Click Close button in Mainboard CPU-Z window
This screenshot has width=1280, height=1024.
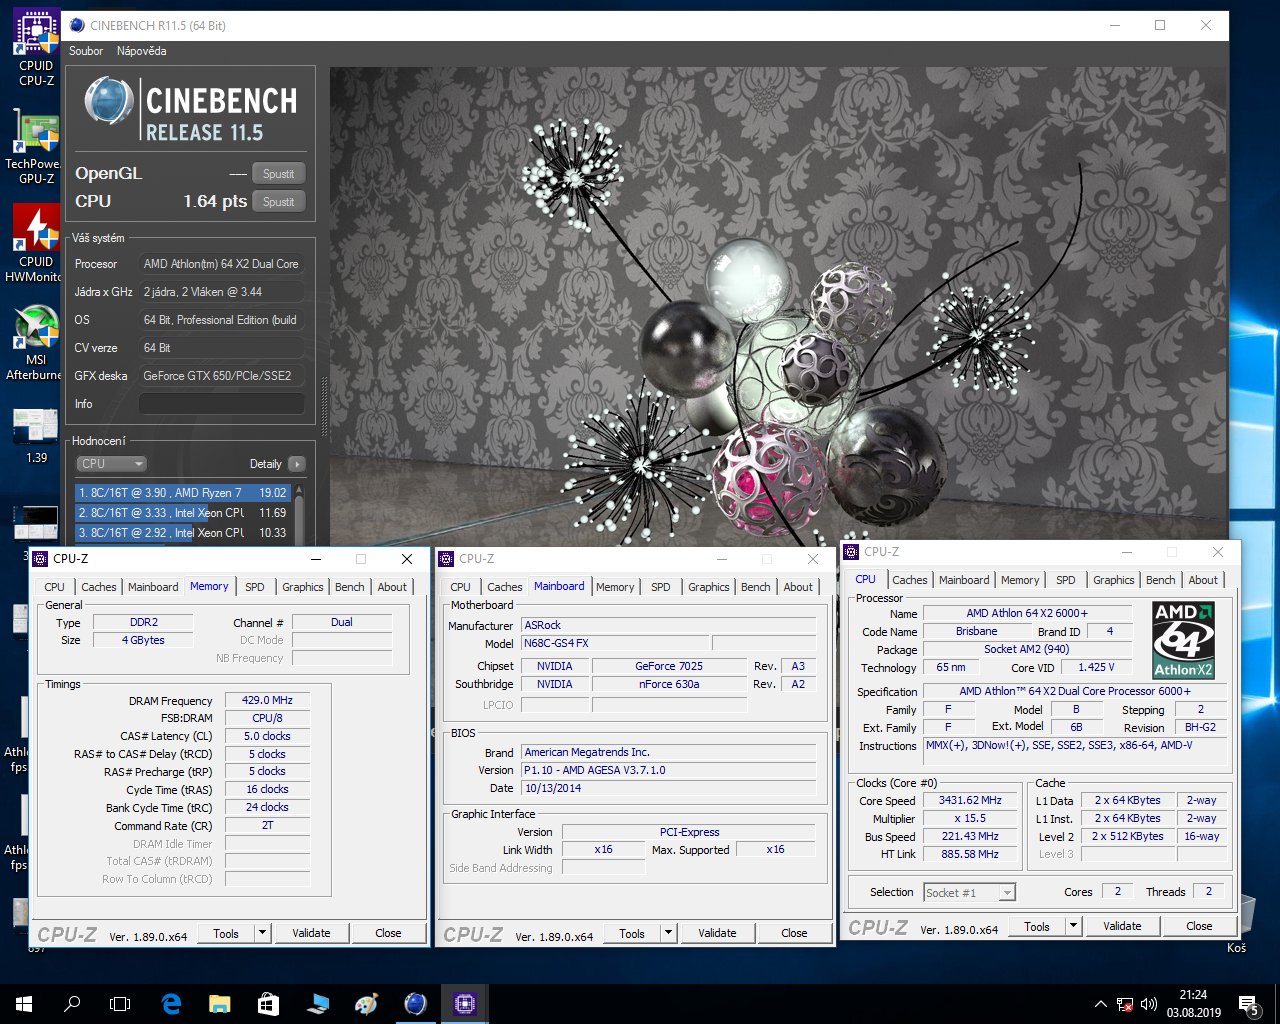[x=794, y=933]
